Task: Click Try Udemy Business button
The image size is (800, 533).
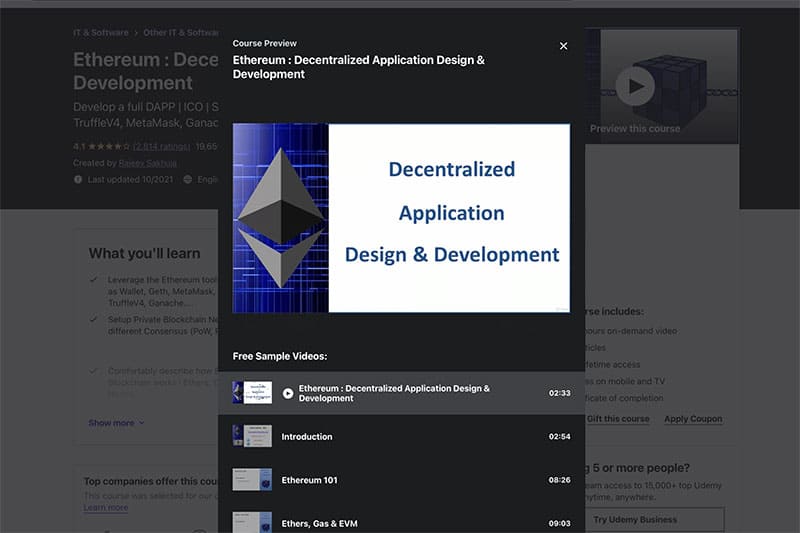Action: point(655,520)
